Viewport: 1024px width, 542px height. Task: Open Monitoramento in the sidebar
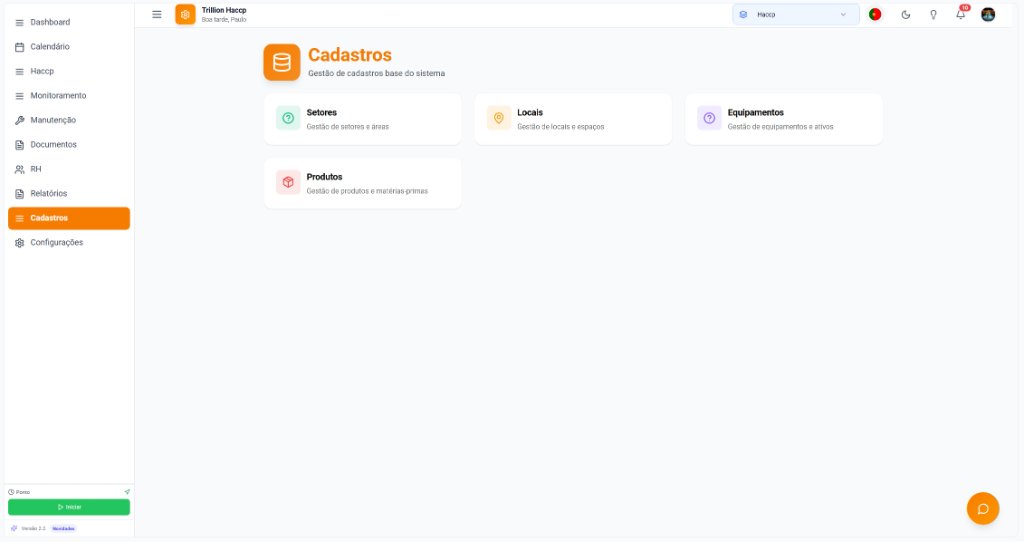pyautogui.click(x=69, y=96)
